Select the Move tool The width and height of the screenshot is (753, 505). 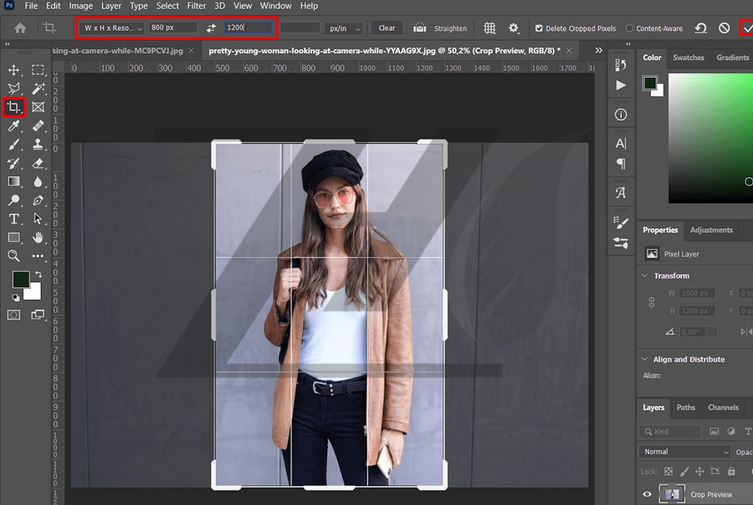(14, 70)
